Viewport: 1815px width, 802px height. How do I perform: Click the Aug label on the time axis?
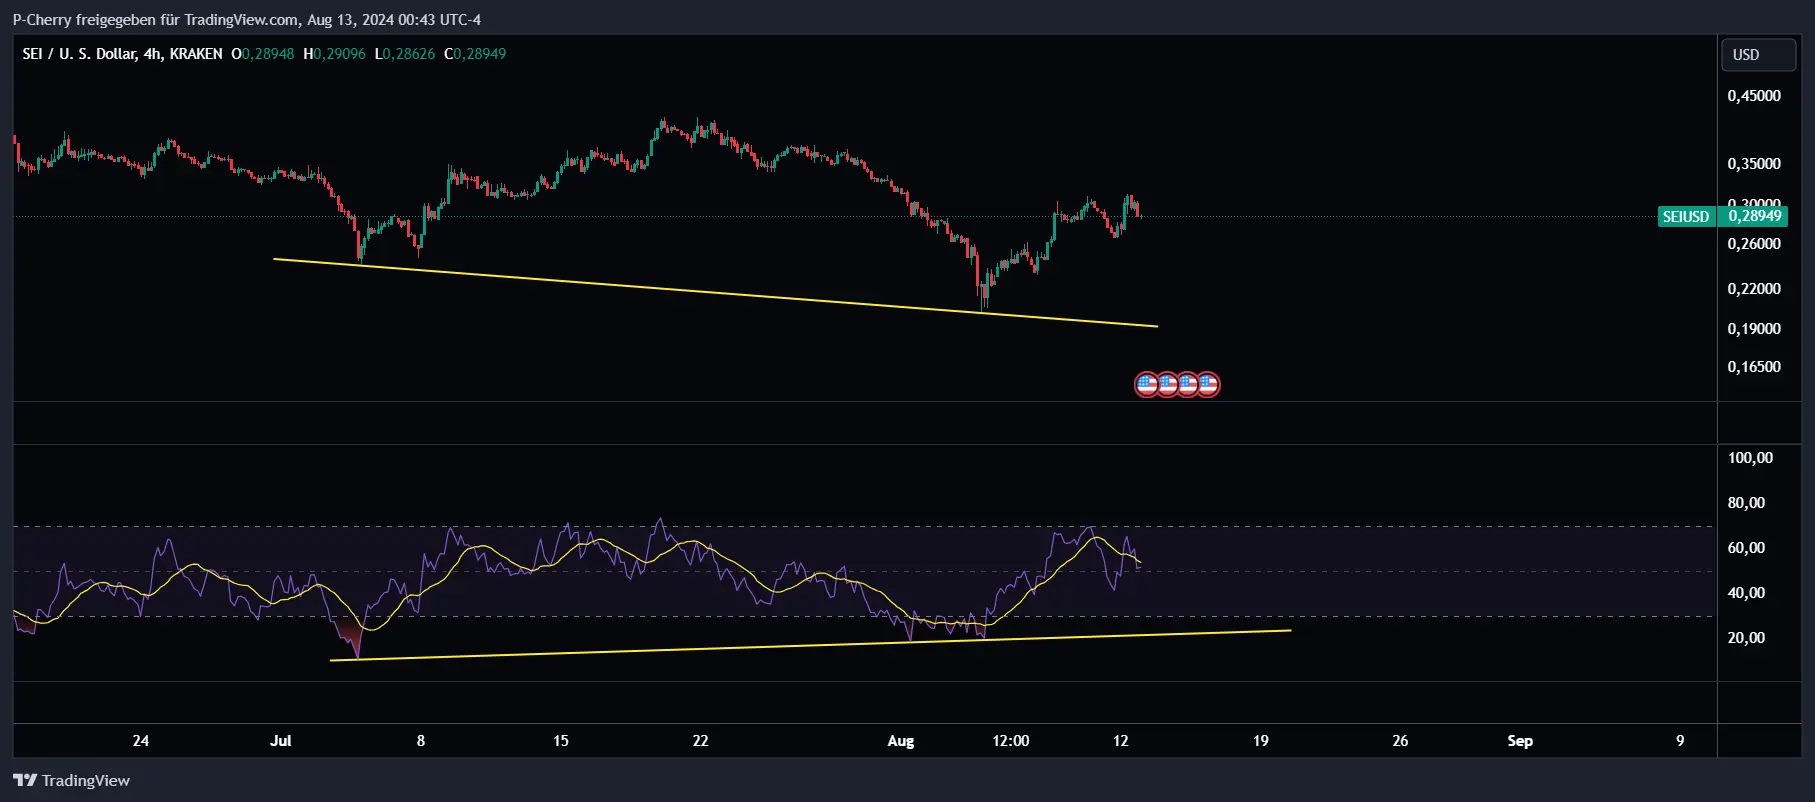[901, 741]
